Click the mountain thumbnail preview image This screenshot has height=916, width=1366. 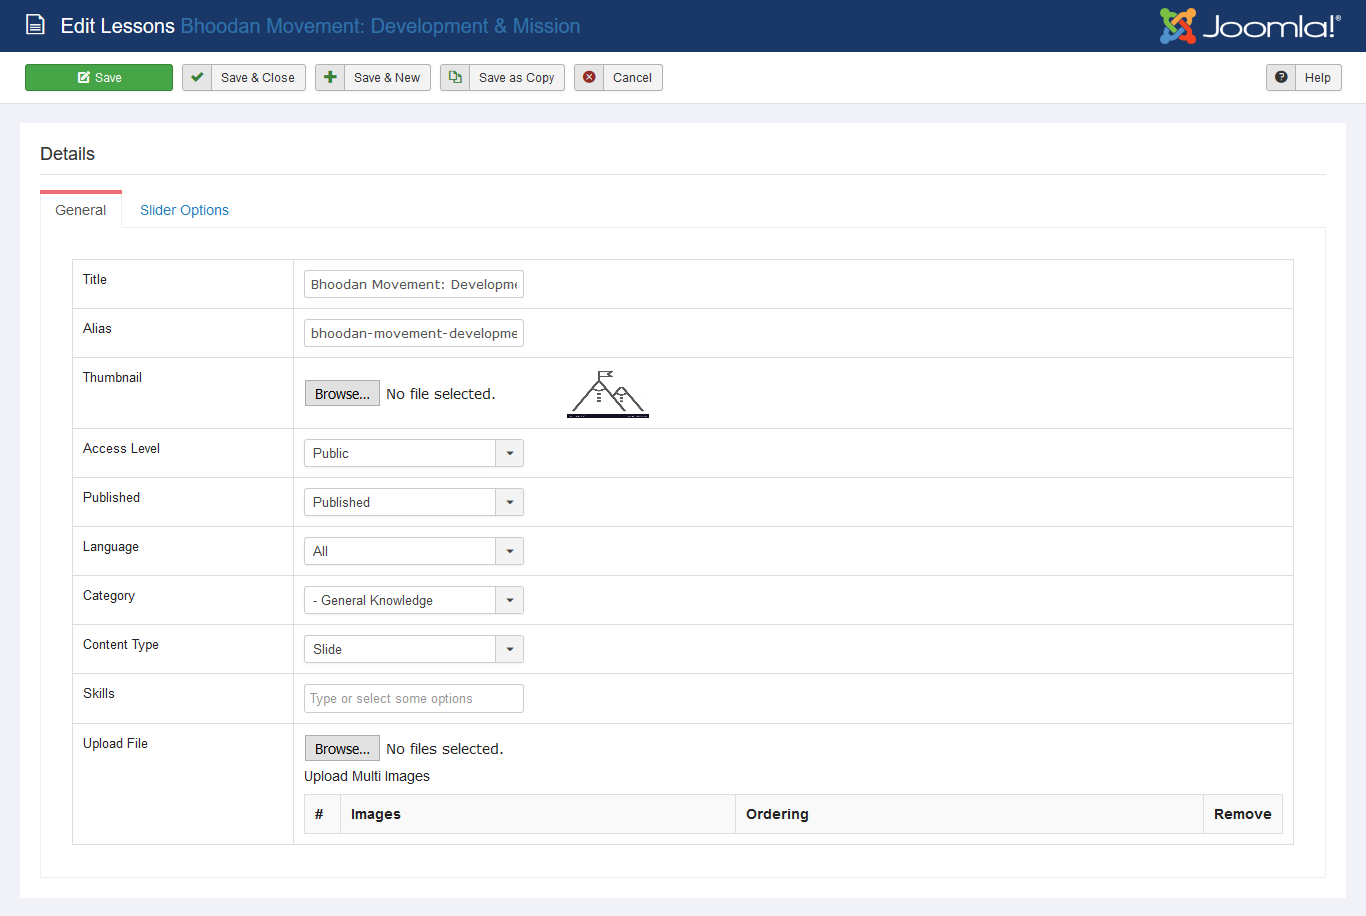[608, 394]
